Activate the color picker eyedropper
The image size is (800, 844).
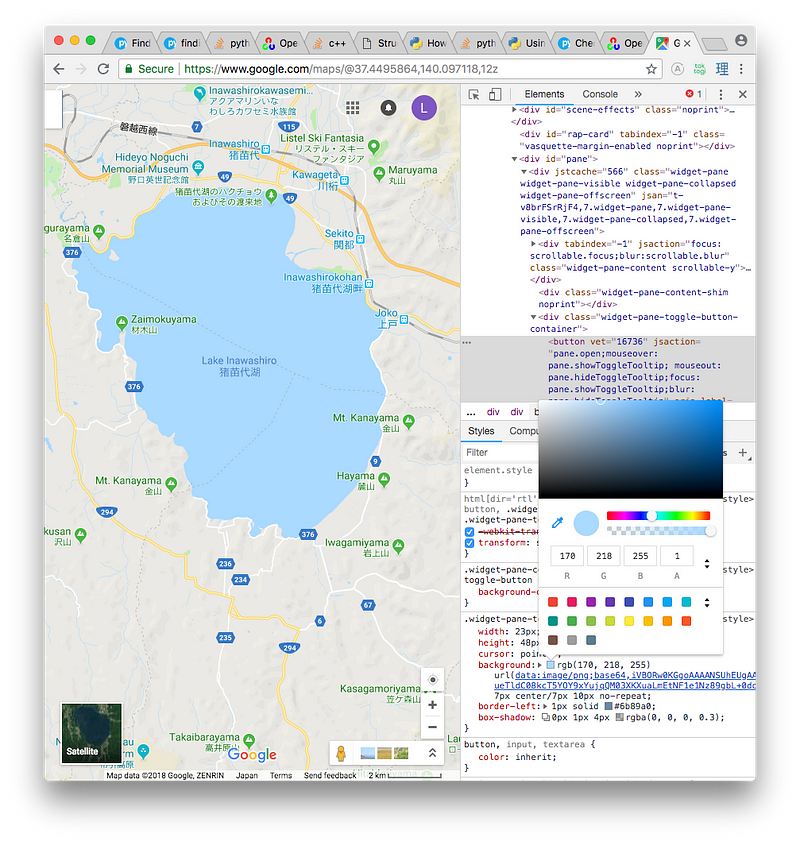tap(558, 523)
